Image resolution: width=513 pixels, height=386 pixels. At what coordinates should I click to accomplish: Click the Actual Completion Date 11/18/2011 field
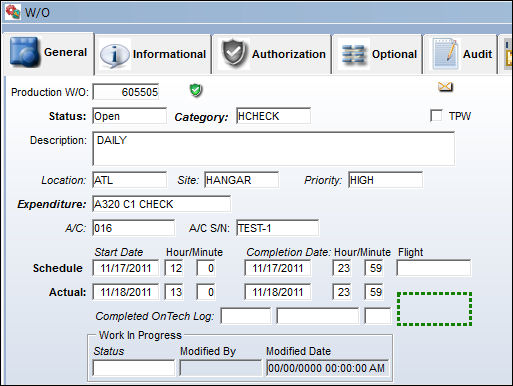click(278, 292)
